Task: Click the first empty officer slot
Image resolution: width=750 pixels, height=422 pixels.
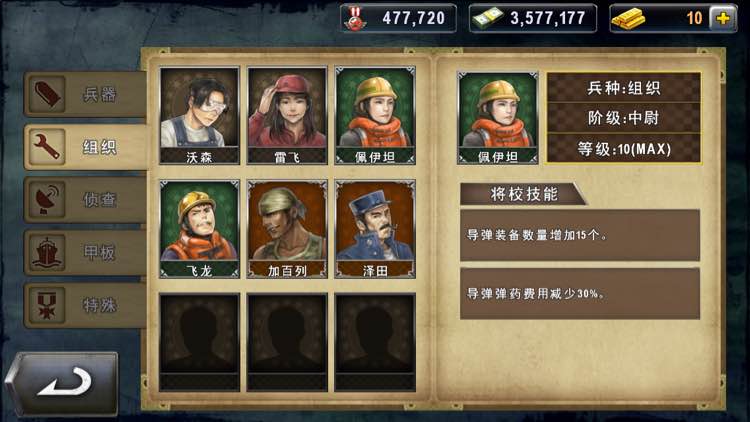Action: [199, 343]
